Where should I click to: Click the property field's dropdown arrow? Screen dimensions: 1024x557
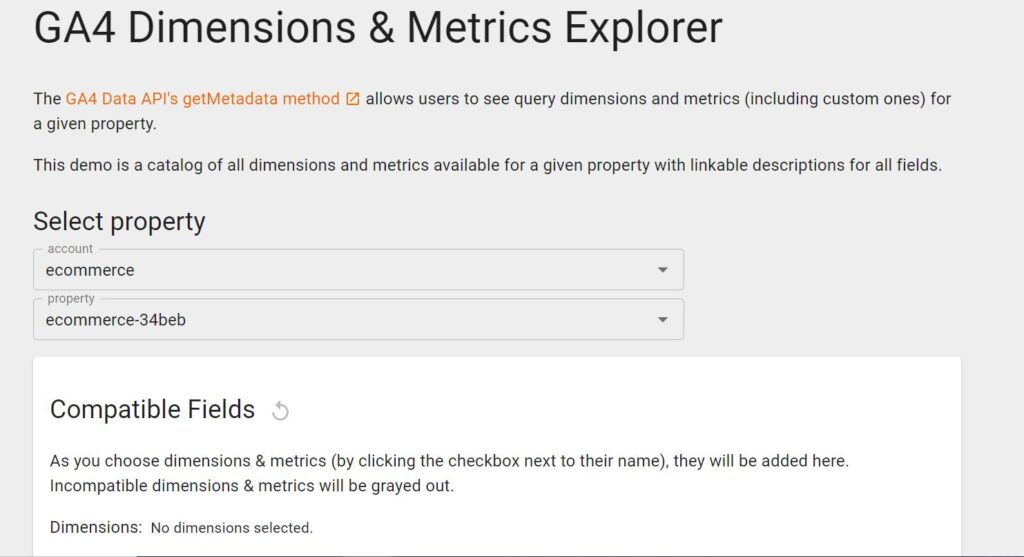[x=662, y=320]
